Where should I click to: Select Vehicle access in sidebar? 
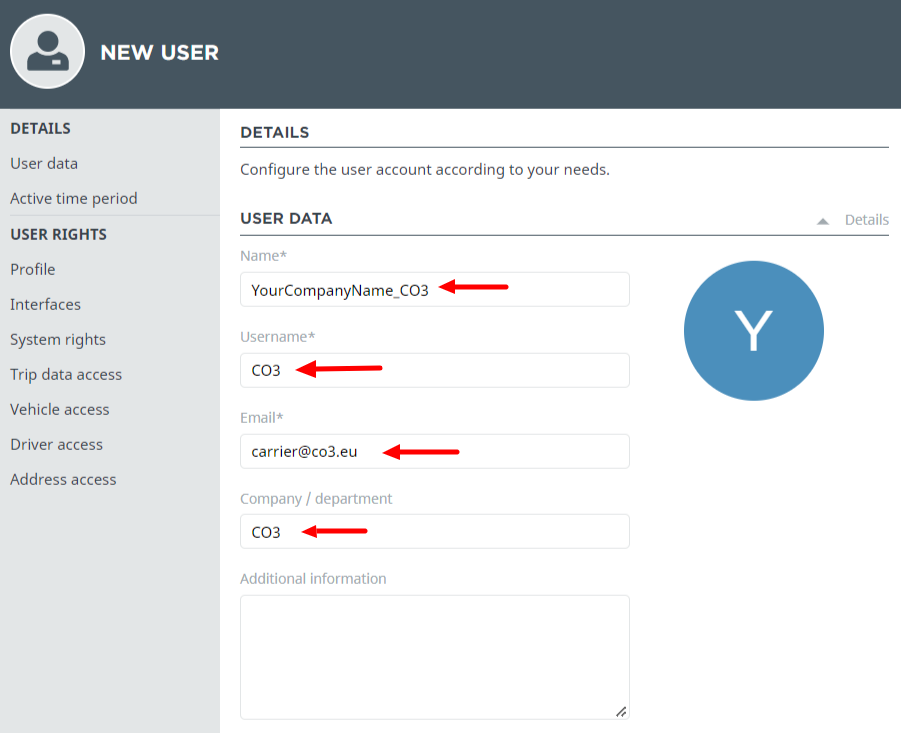[60, 410]
